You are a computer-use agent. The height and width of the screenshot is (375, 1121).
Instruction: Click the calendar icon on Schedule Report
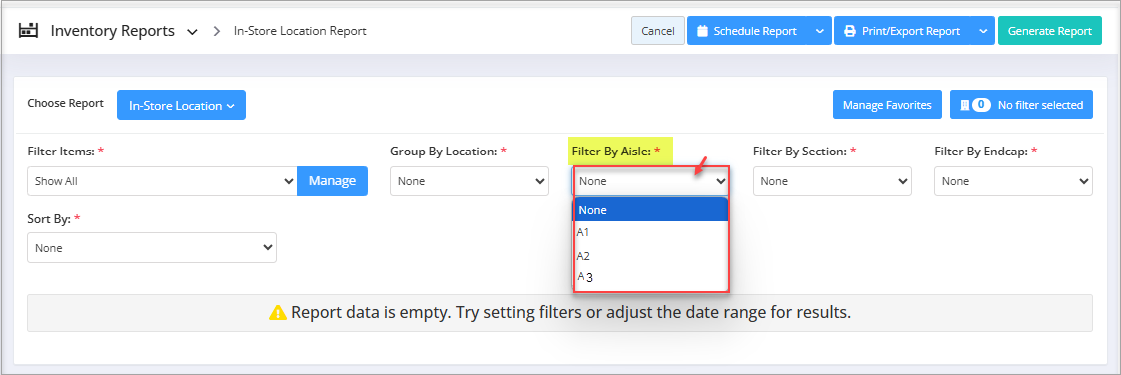click(x=702, y=31)
